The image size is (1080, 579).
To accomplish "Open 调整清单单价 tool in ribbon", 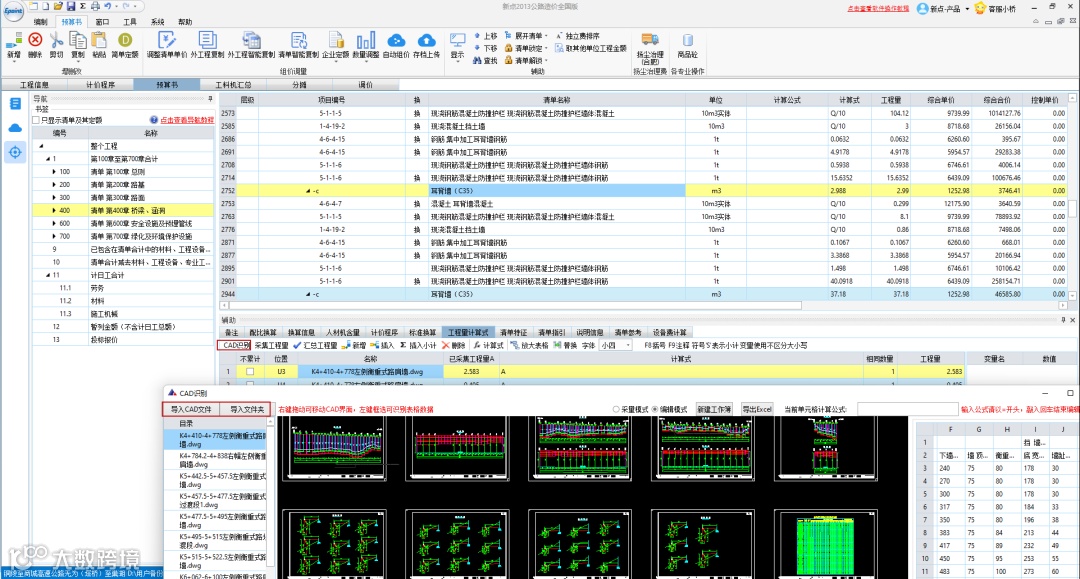I will (167, 45).
